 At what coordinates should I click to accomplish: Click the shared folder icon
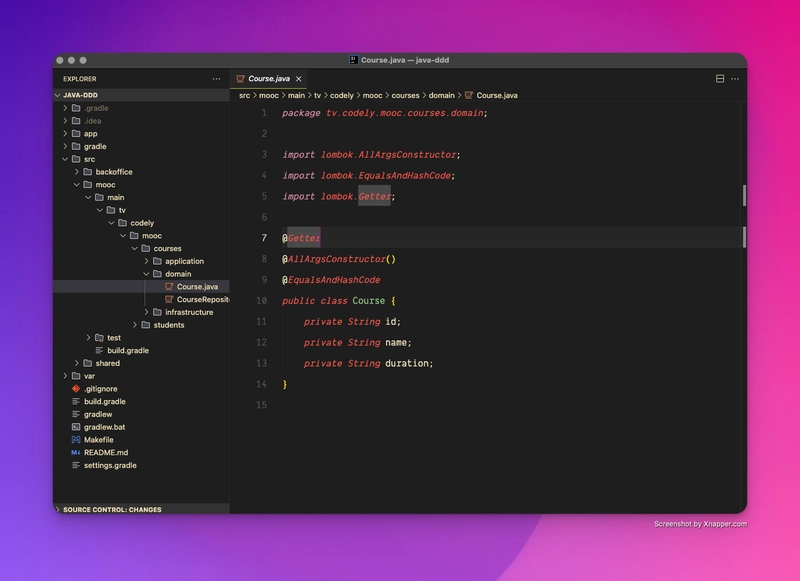pyautogui.click(x=88, y=363)
